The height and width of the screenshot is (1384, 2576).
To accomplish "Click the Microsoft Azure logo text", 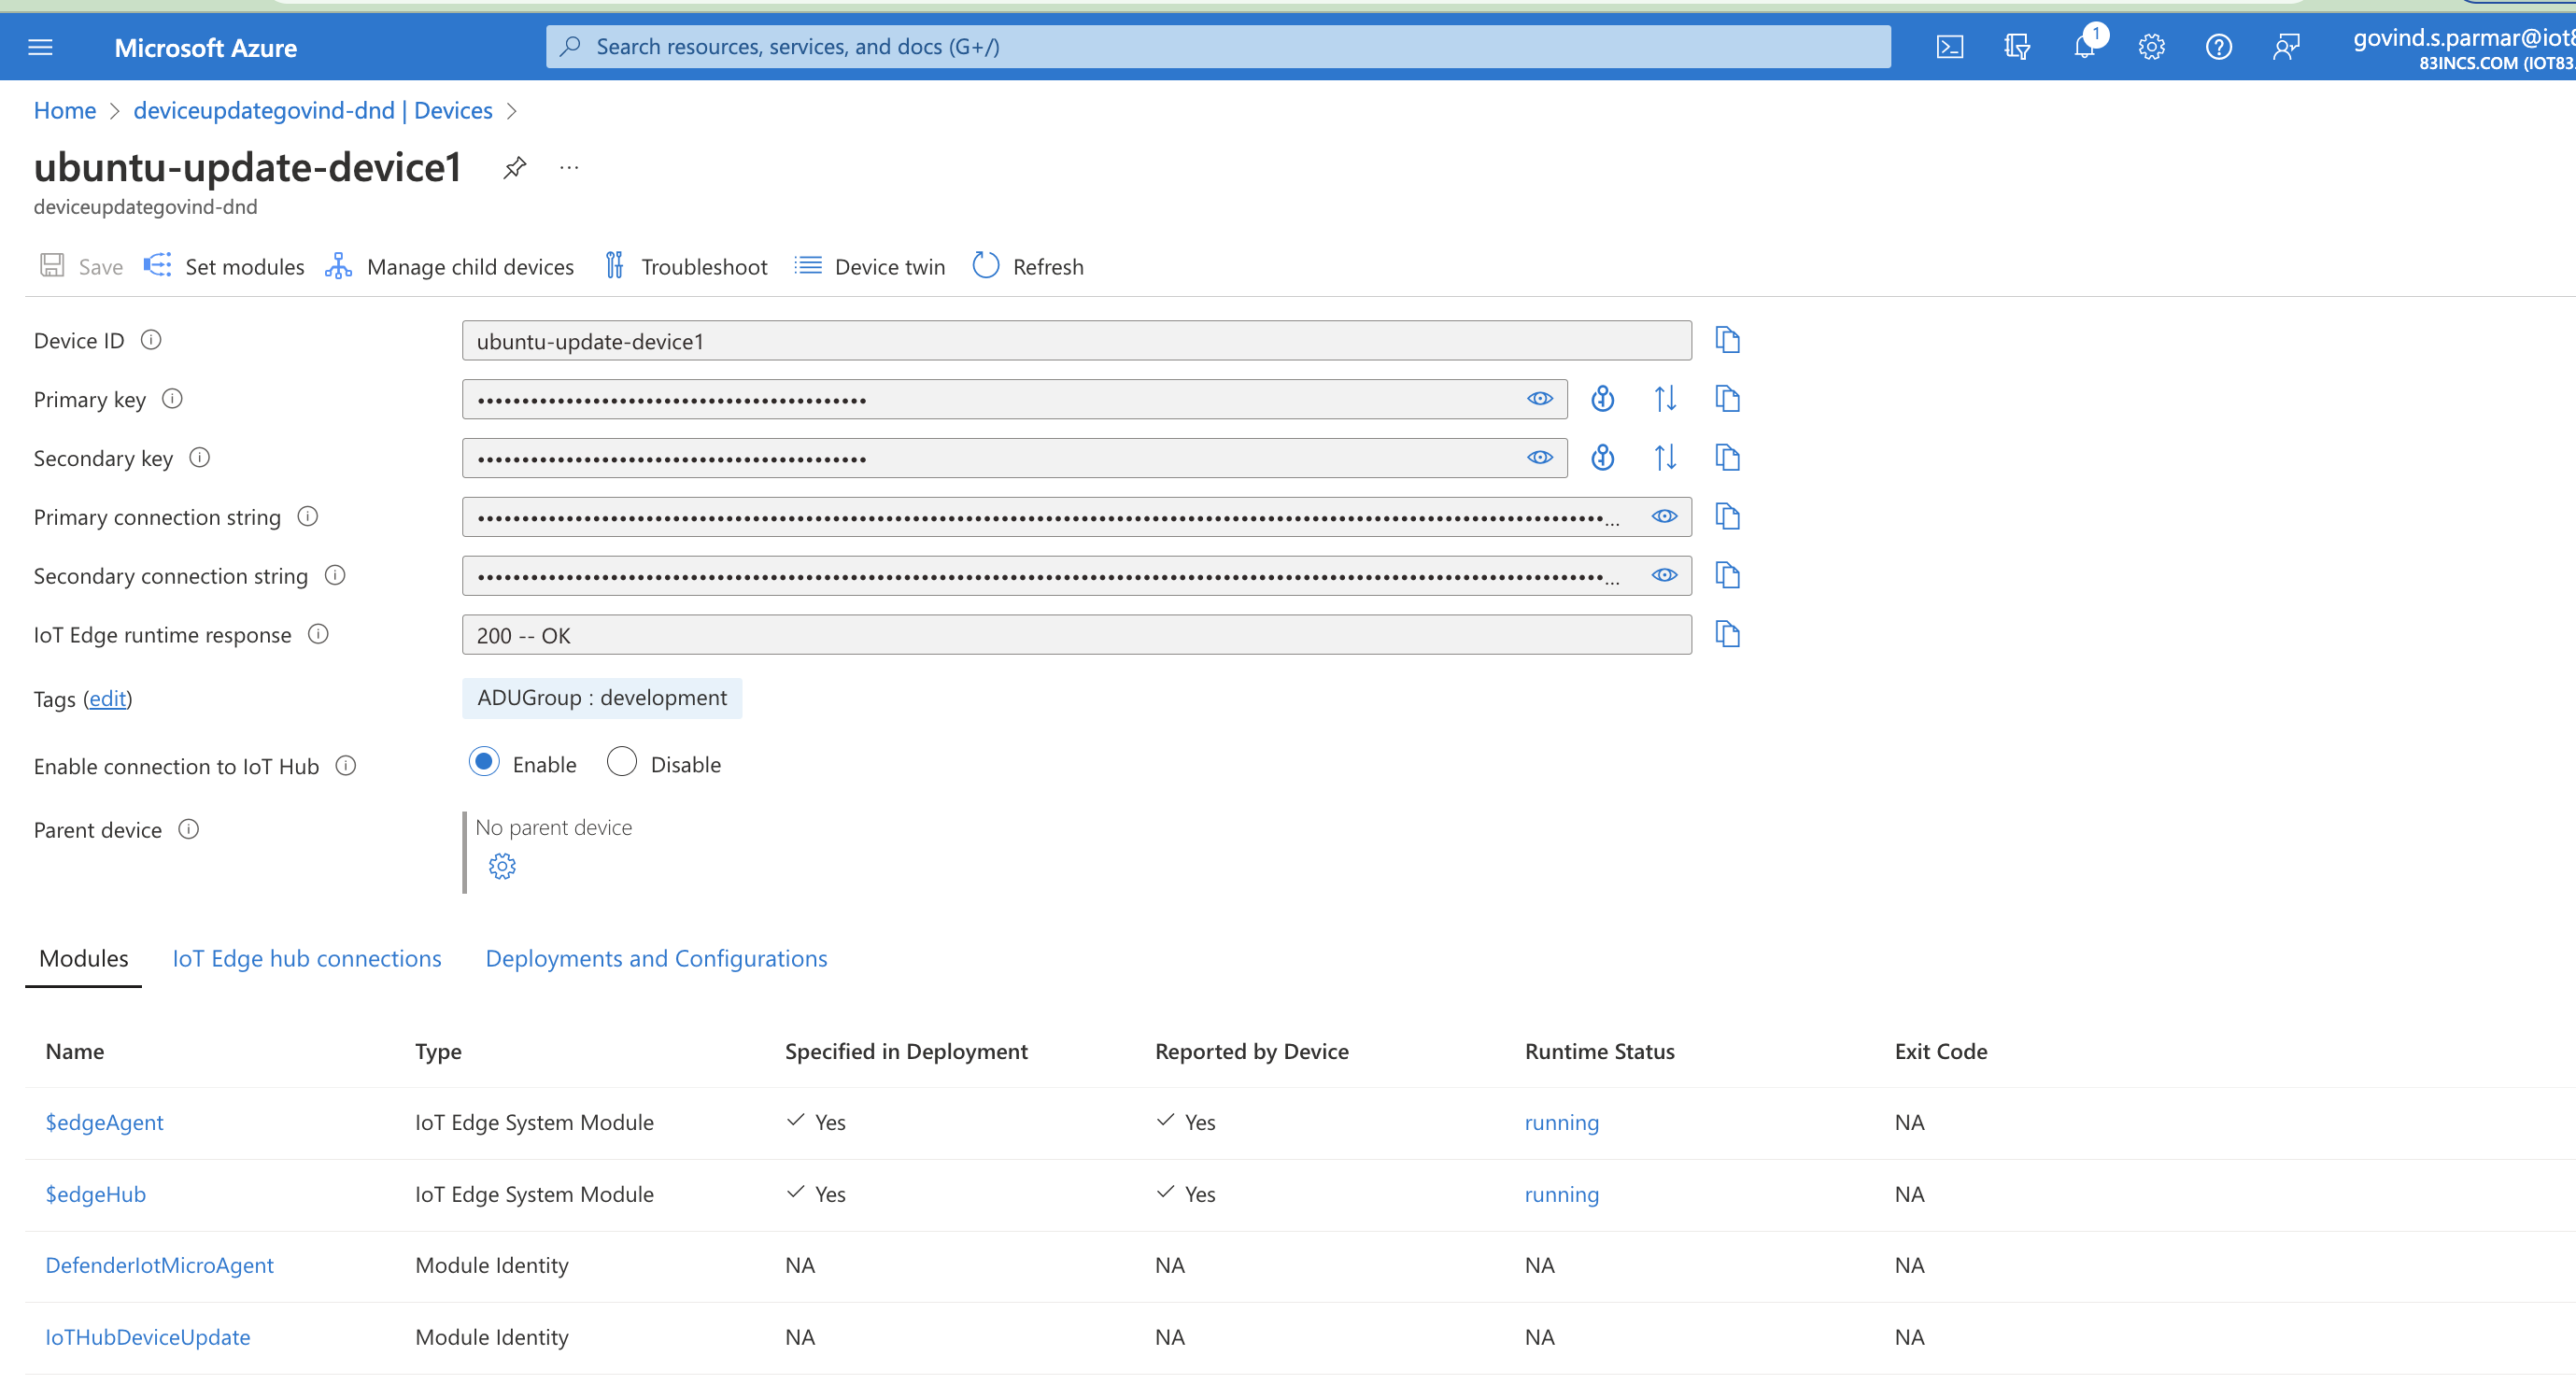I will click(205, 48).
